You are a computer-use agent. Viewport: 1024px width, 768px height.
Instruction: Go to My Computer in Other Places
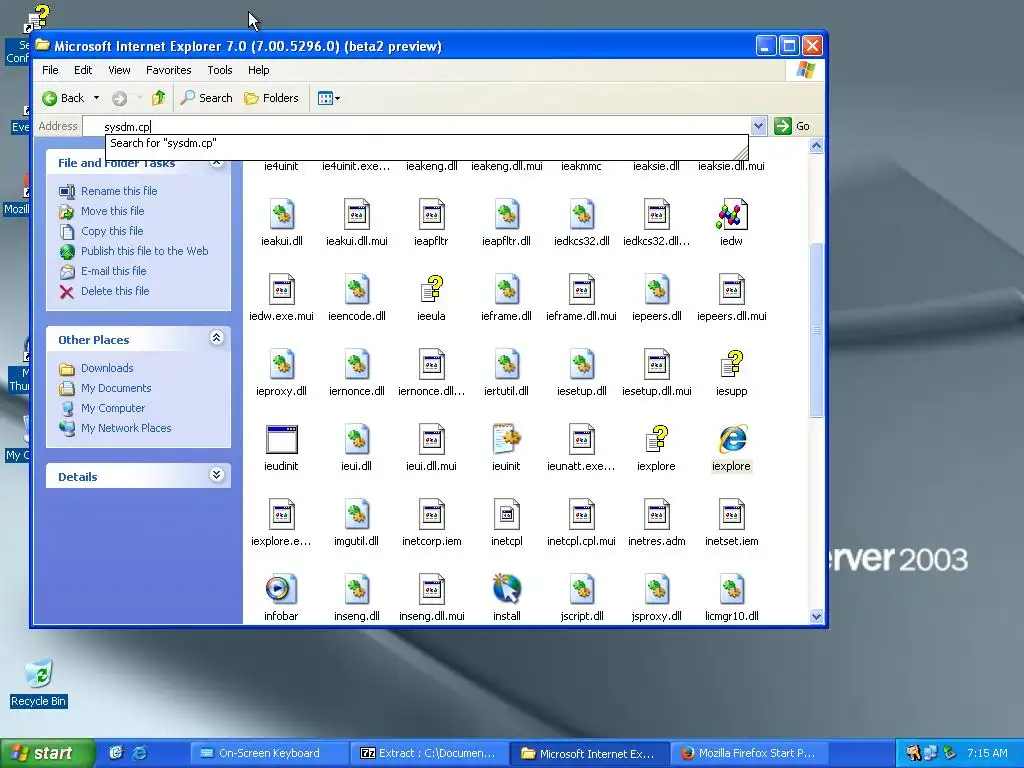[113, 408]
